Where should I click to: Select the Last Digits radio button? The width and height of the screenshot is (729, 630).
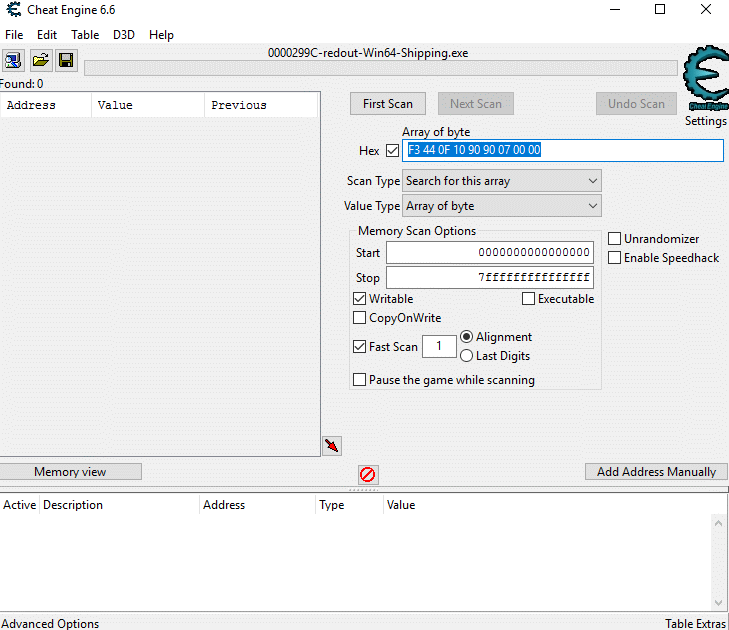467,356
